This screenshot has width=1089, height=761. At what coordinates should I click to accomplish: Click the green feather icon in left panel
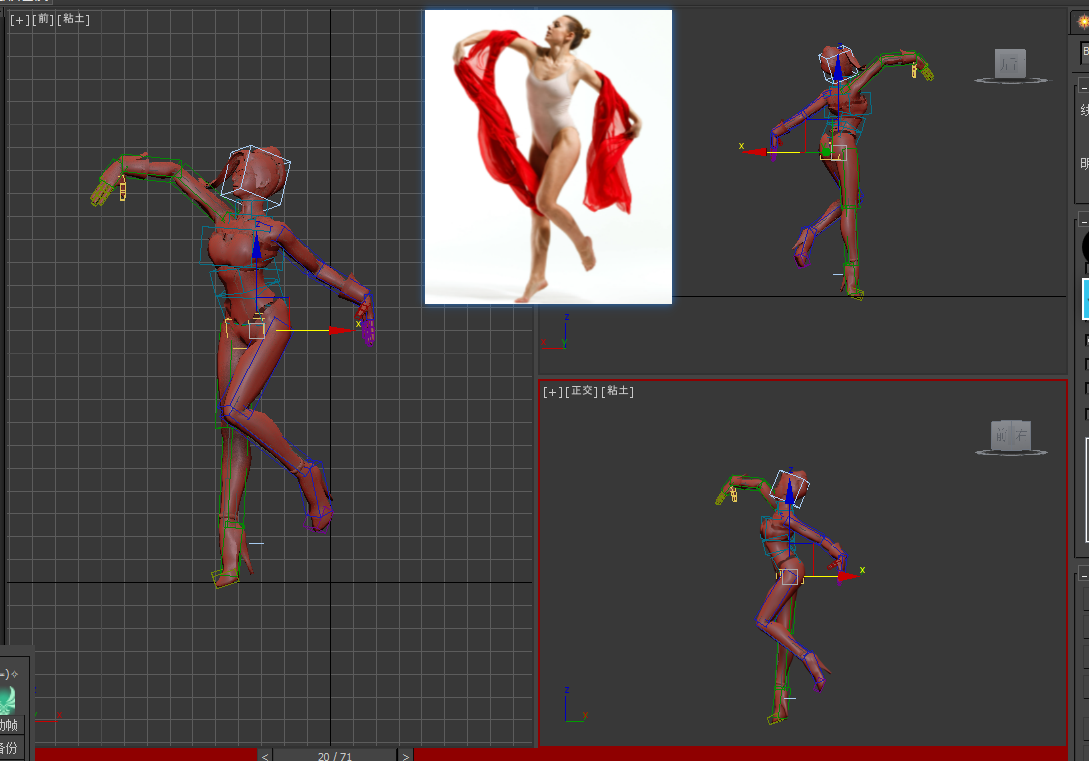click(x=7, y=700)
